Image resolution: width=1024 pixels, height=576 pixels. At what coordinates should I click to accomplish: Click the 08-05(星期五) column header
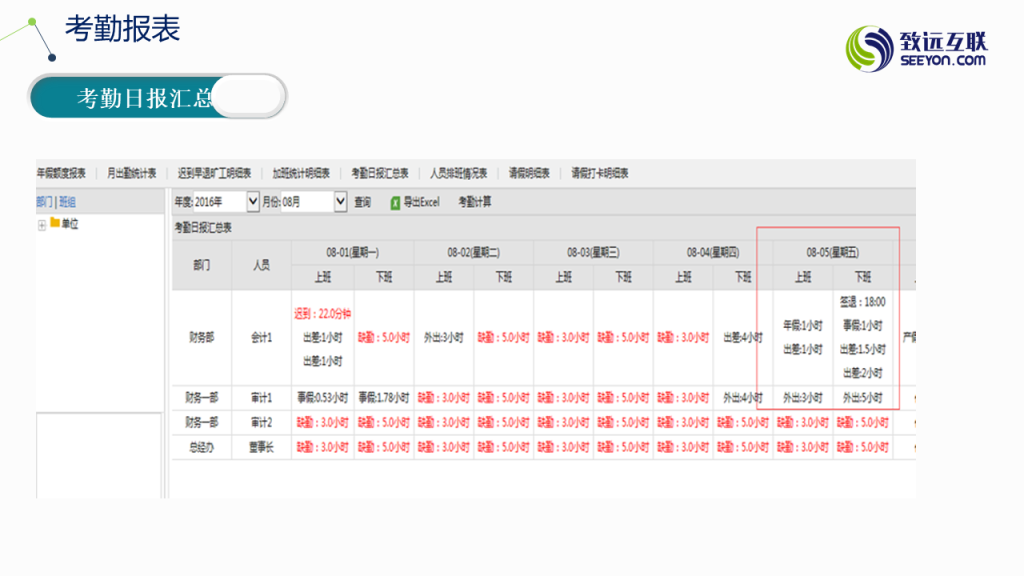pos(832,252)
